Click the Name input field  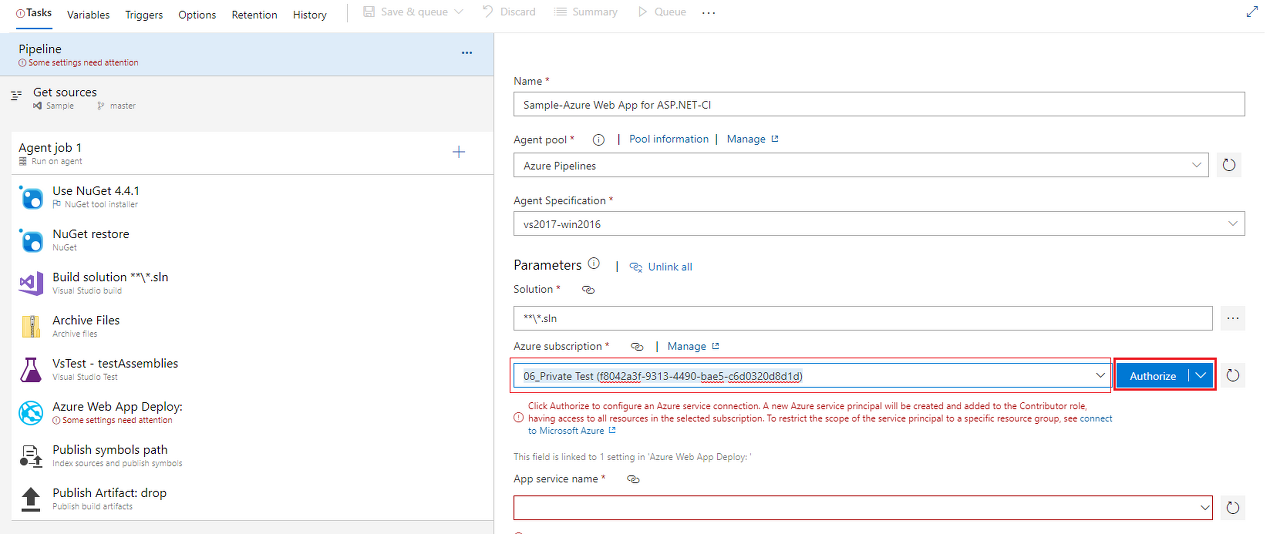click(879, 104)
